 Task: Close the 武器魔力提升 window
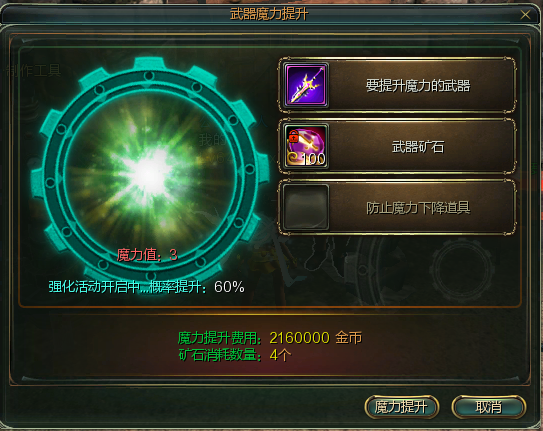click(526, 15)
